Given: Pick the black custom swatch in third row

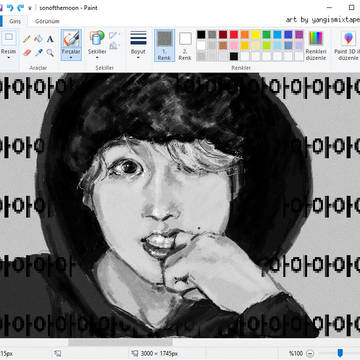Looking at the screenshot, I should pos(234,56).
